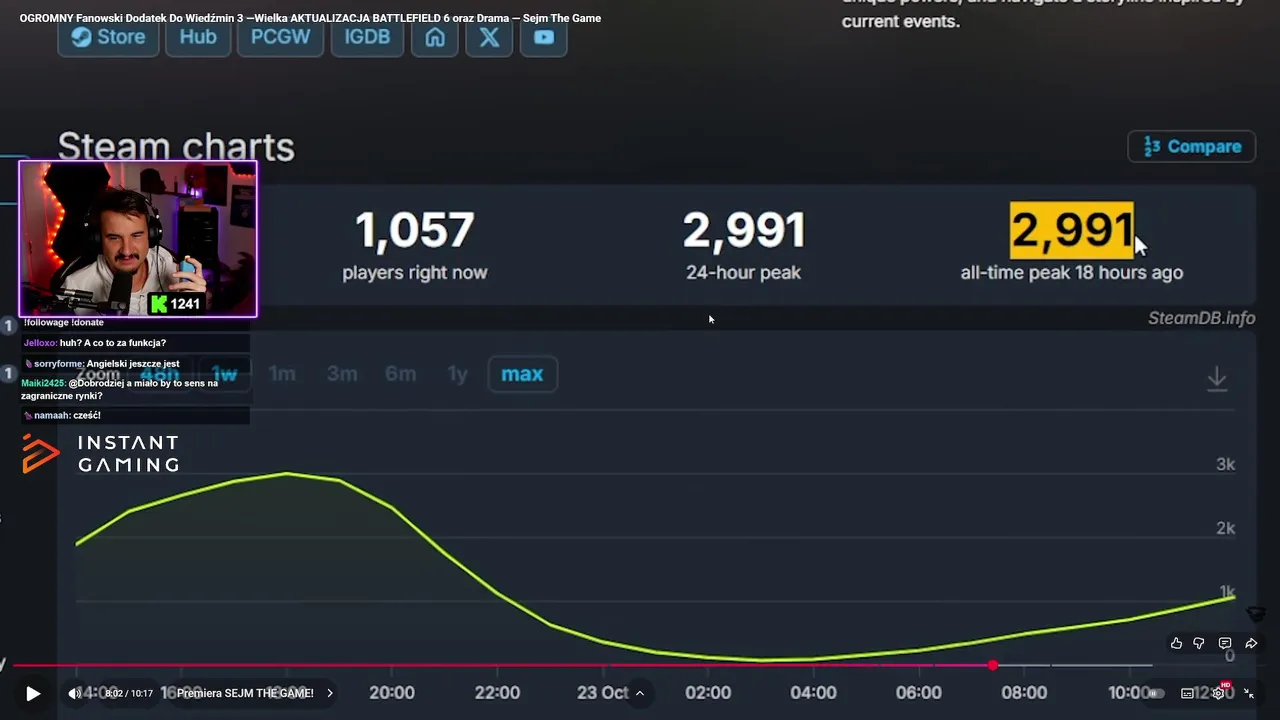Open the home website icon button
This screenshot has width=1280, height=720.
point(435,37)
